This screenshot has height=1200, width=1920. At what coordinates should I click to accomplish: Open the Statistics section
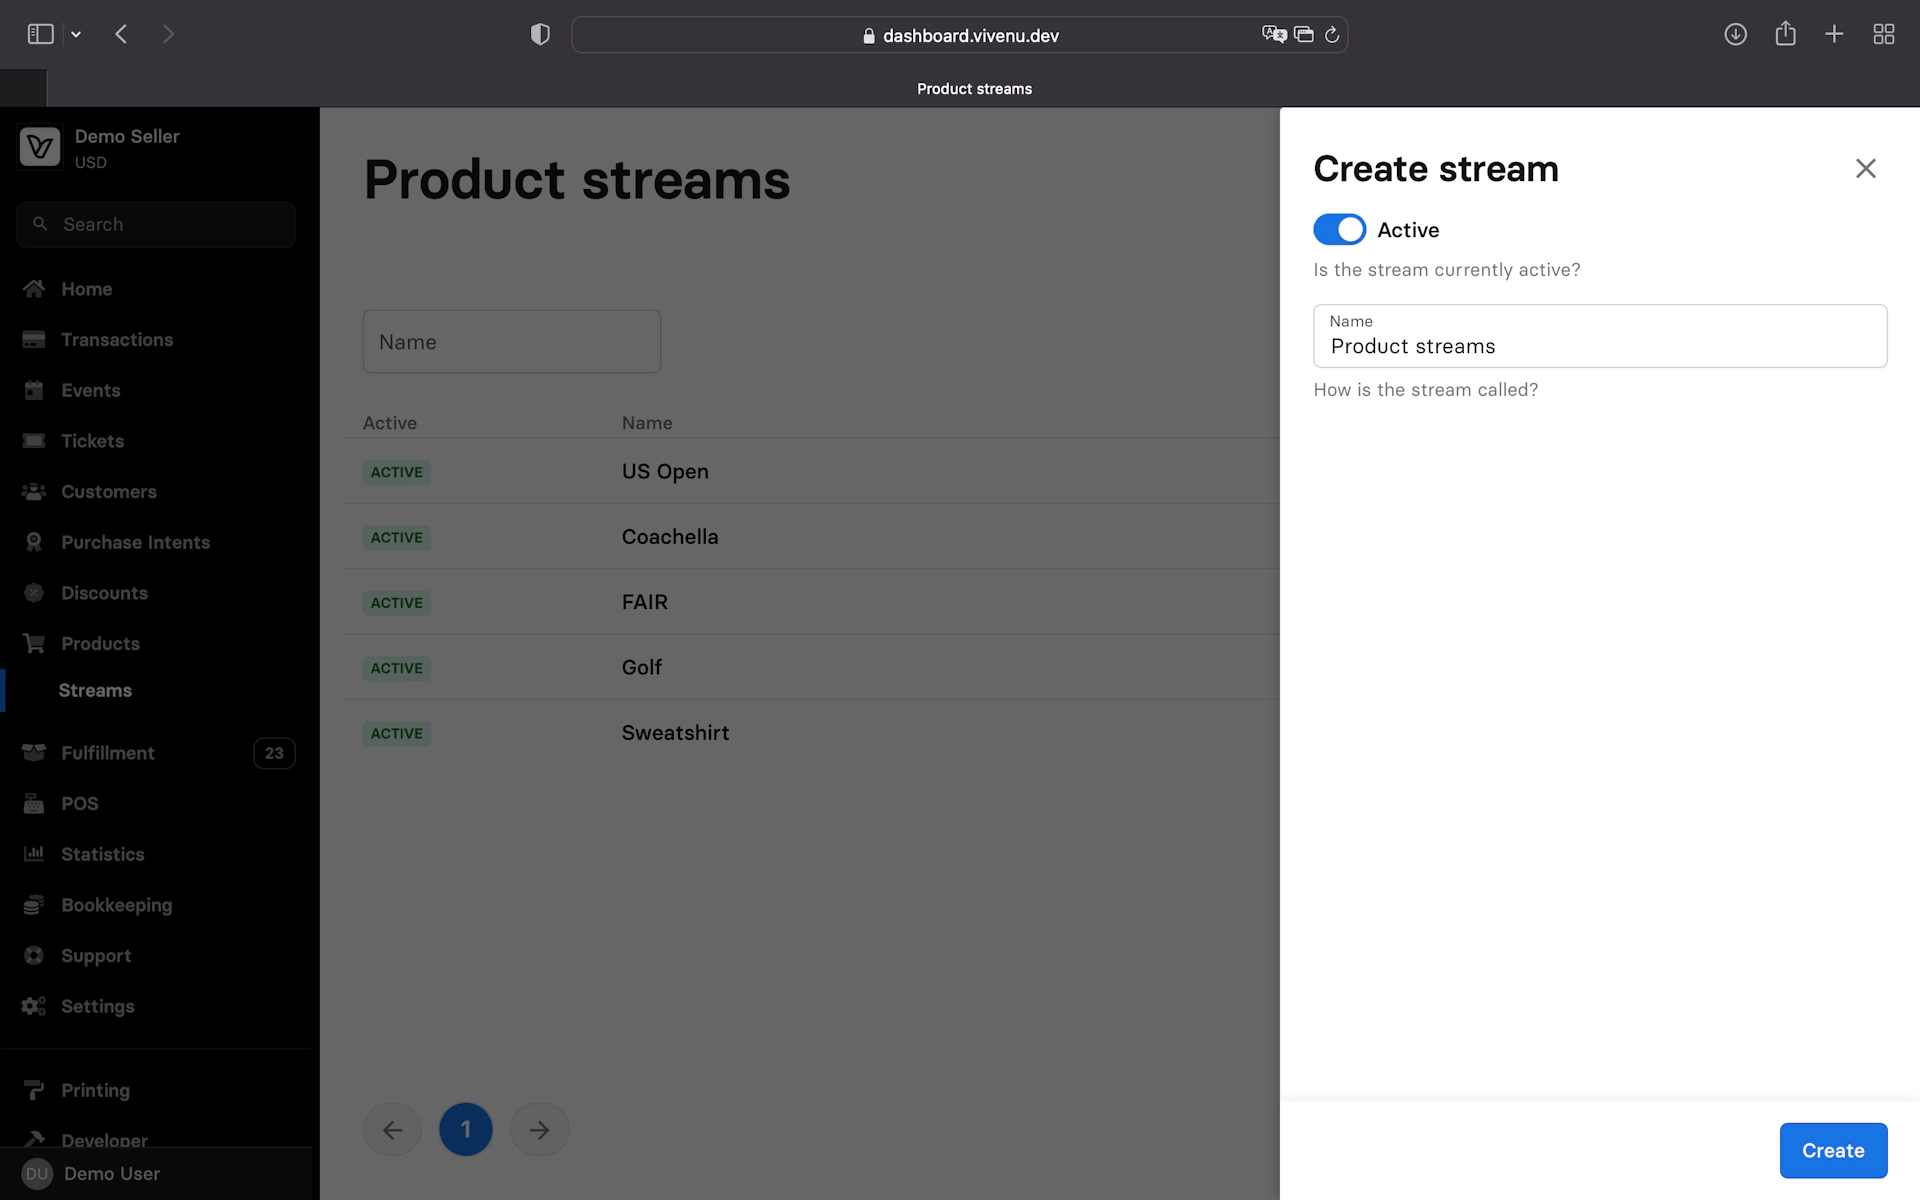[102, 855]
